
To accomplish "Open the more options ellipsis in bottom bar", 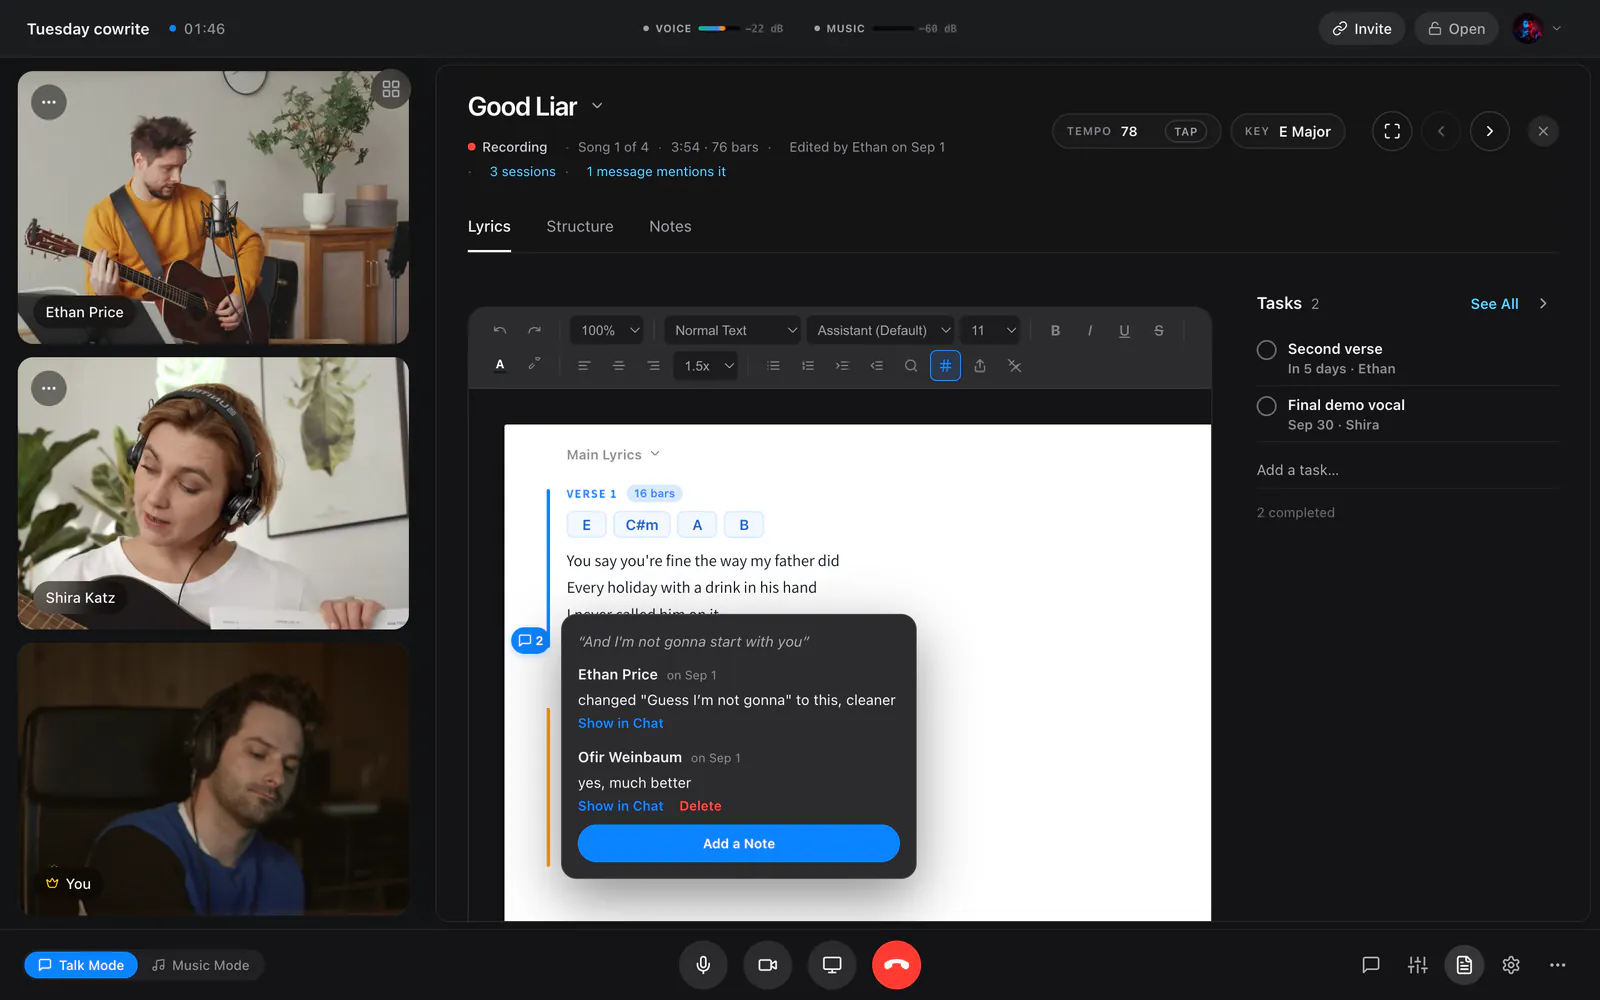I will tap(1557, 965).
